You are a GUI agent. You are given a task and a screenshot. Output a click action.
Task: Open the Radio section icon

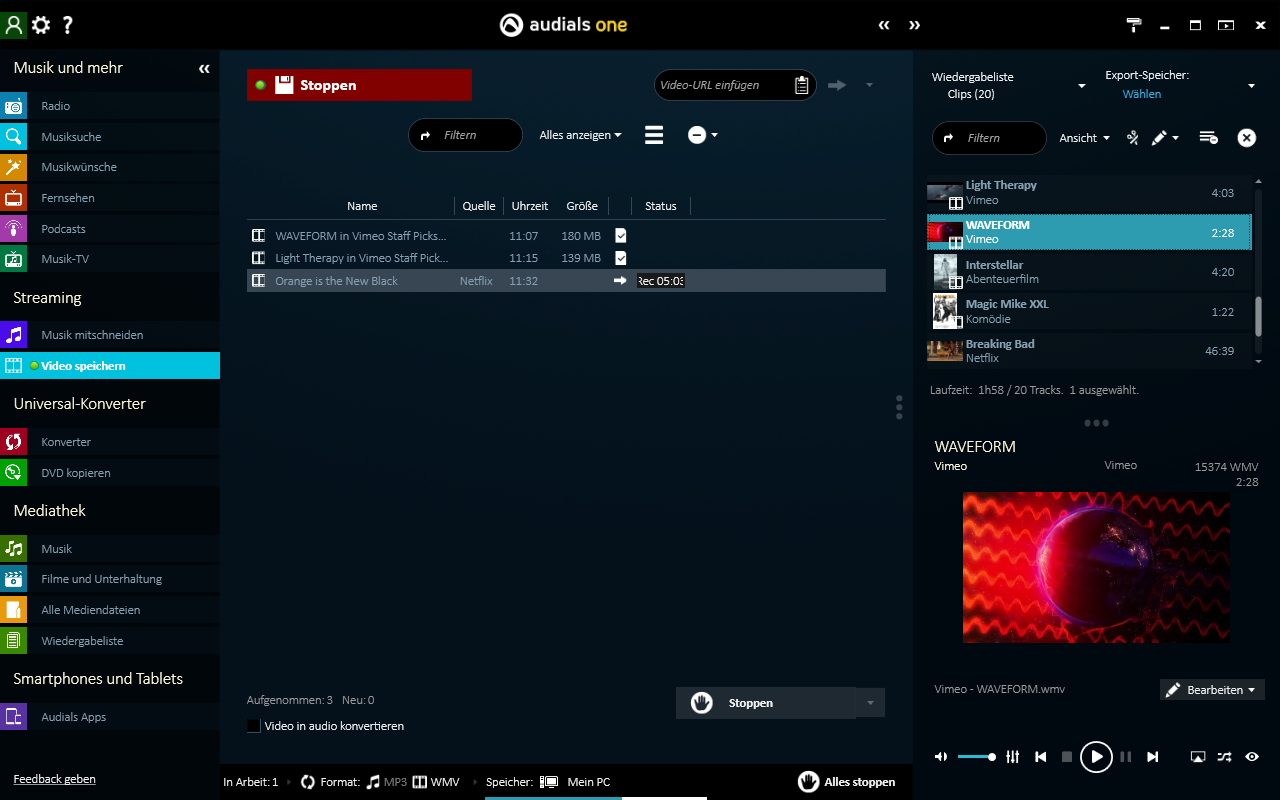tap(14, 106)
